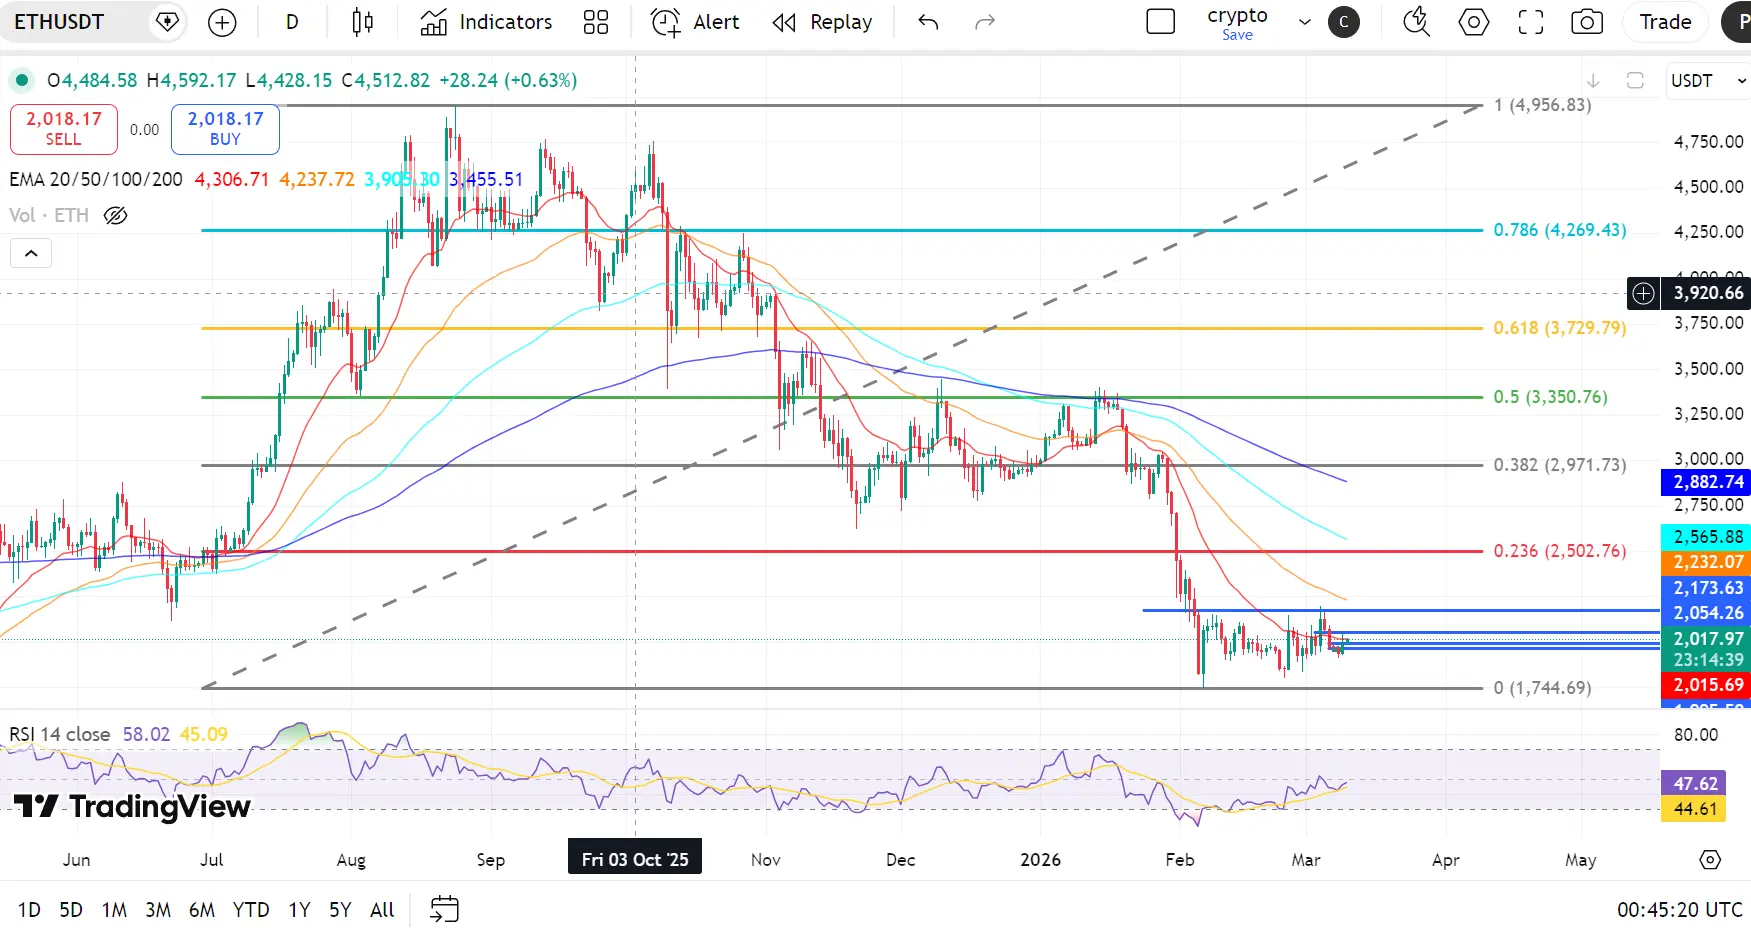Click the purple 47.62 RSI value label
Screen dimensions: 1751x934
1695,784
